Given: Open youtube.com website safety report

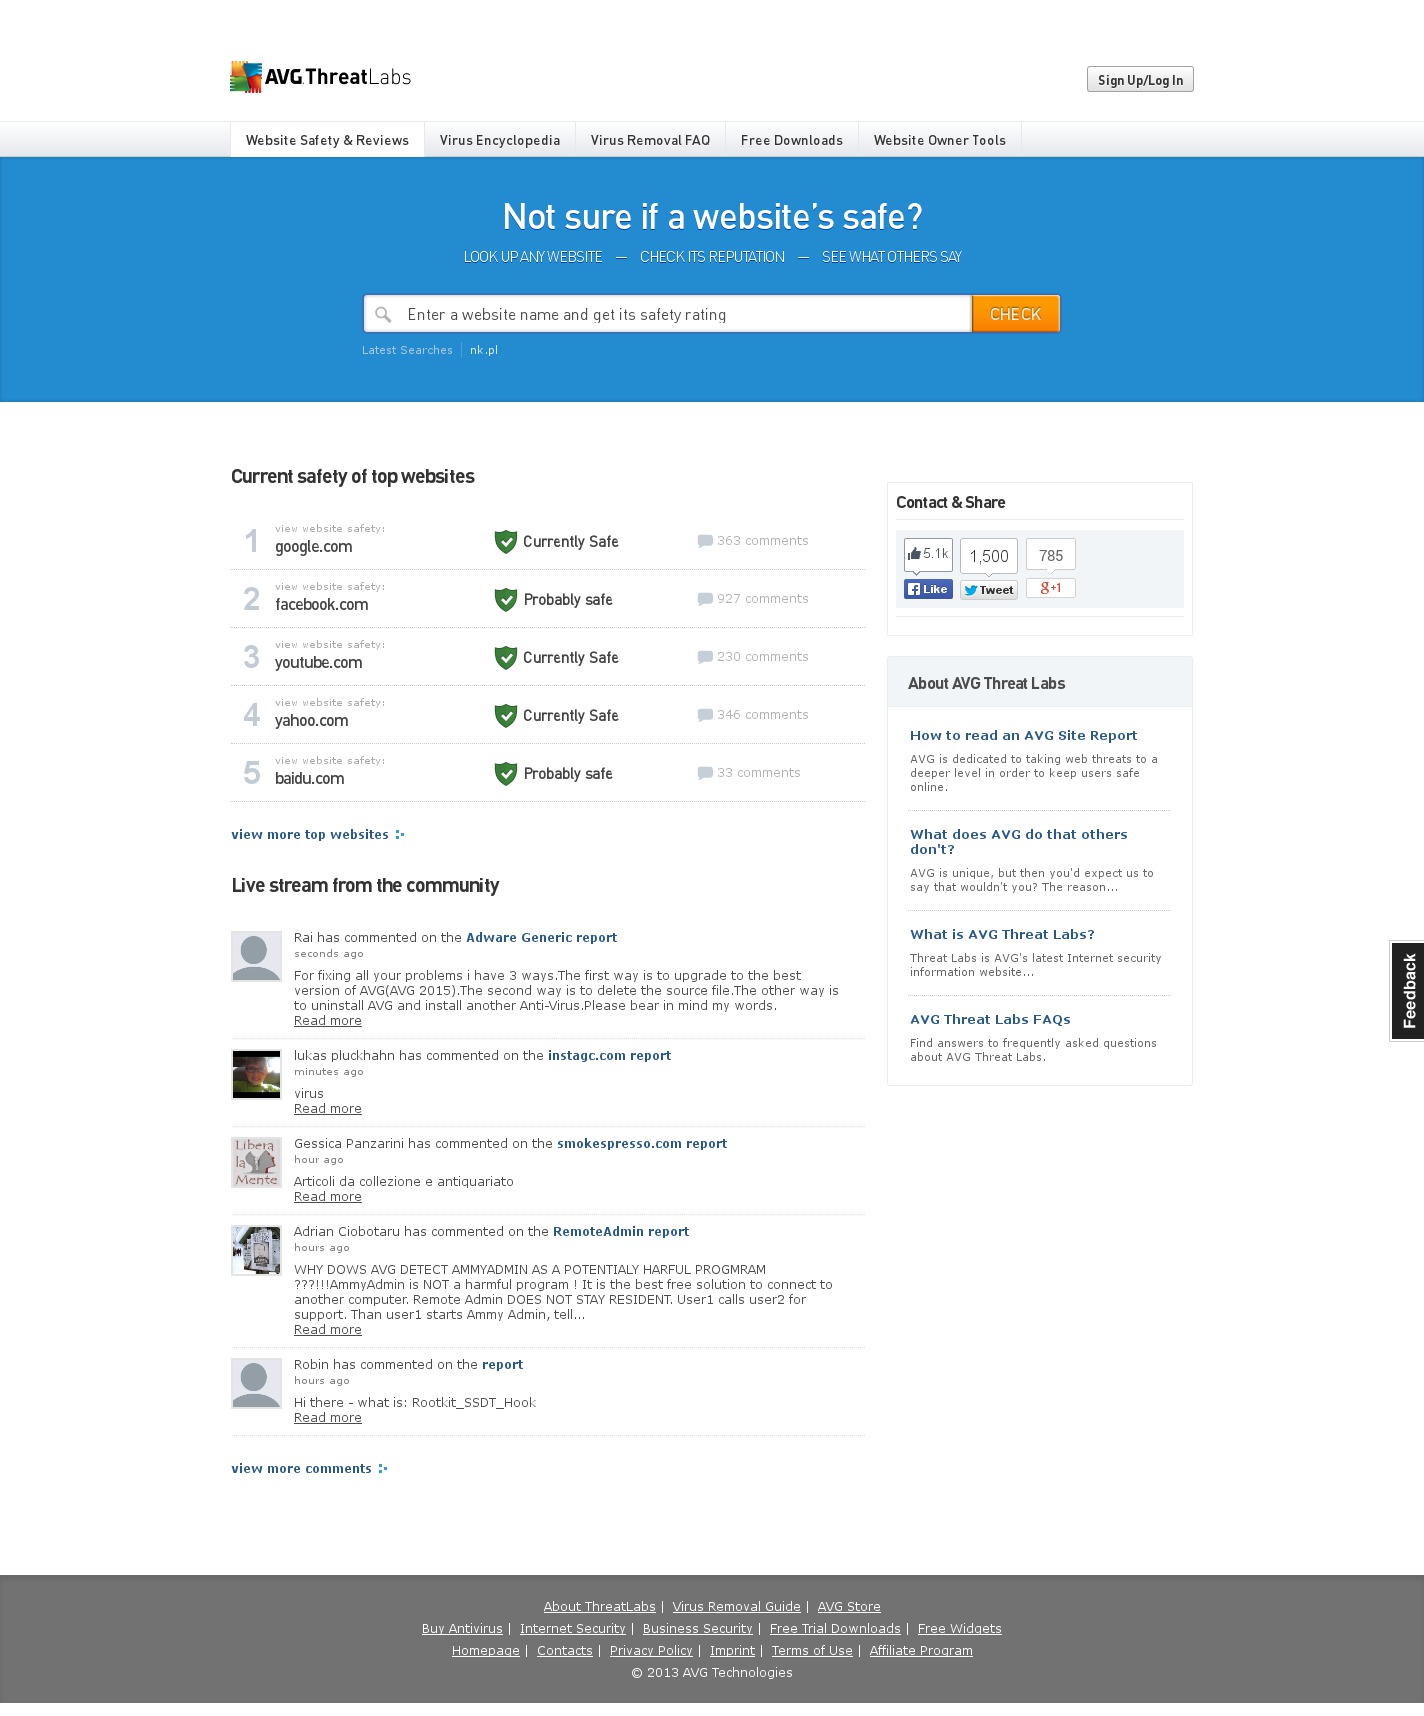Looking at the screenshot, I should click(x=319, y=663).
